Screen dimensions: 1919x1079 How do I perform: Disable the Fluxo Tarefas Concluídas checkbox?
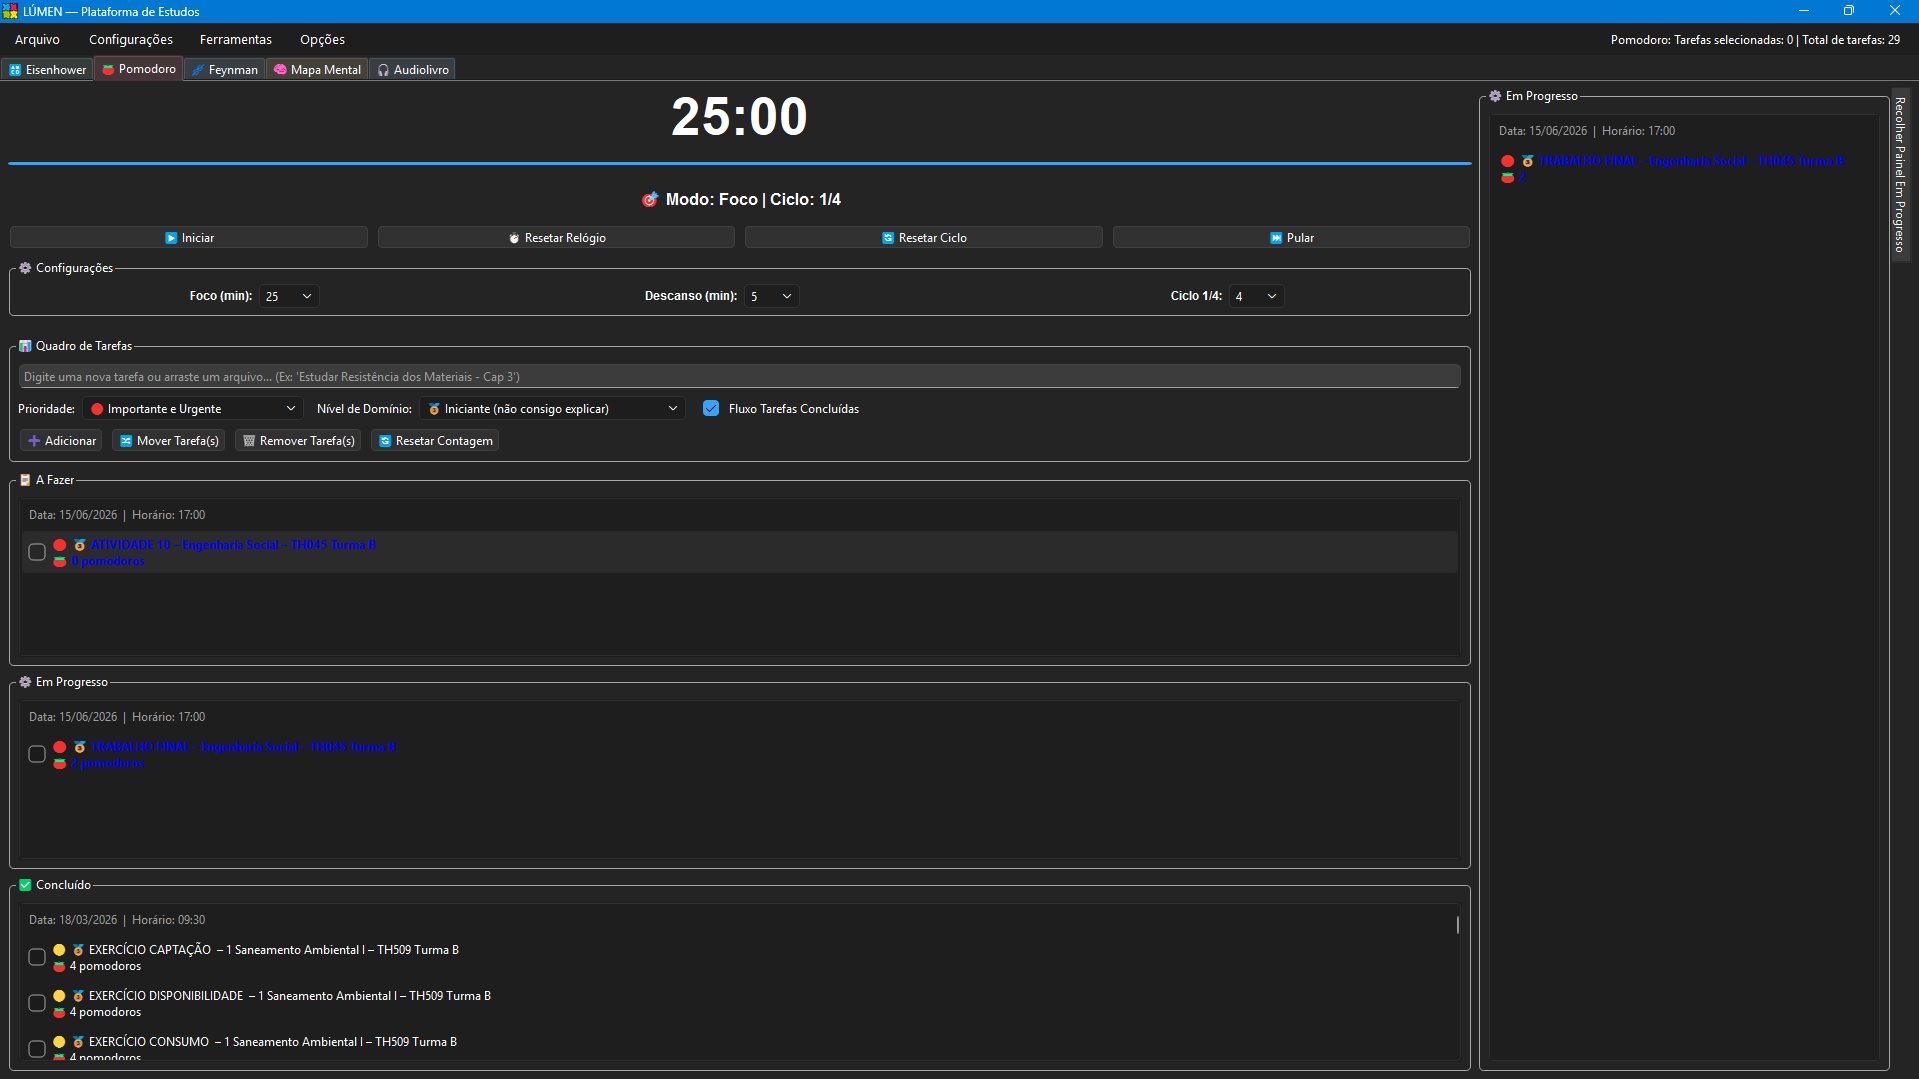[711, 408]
